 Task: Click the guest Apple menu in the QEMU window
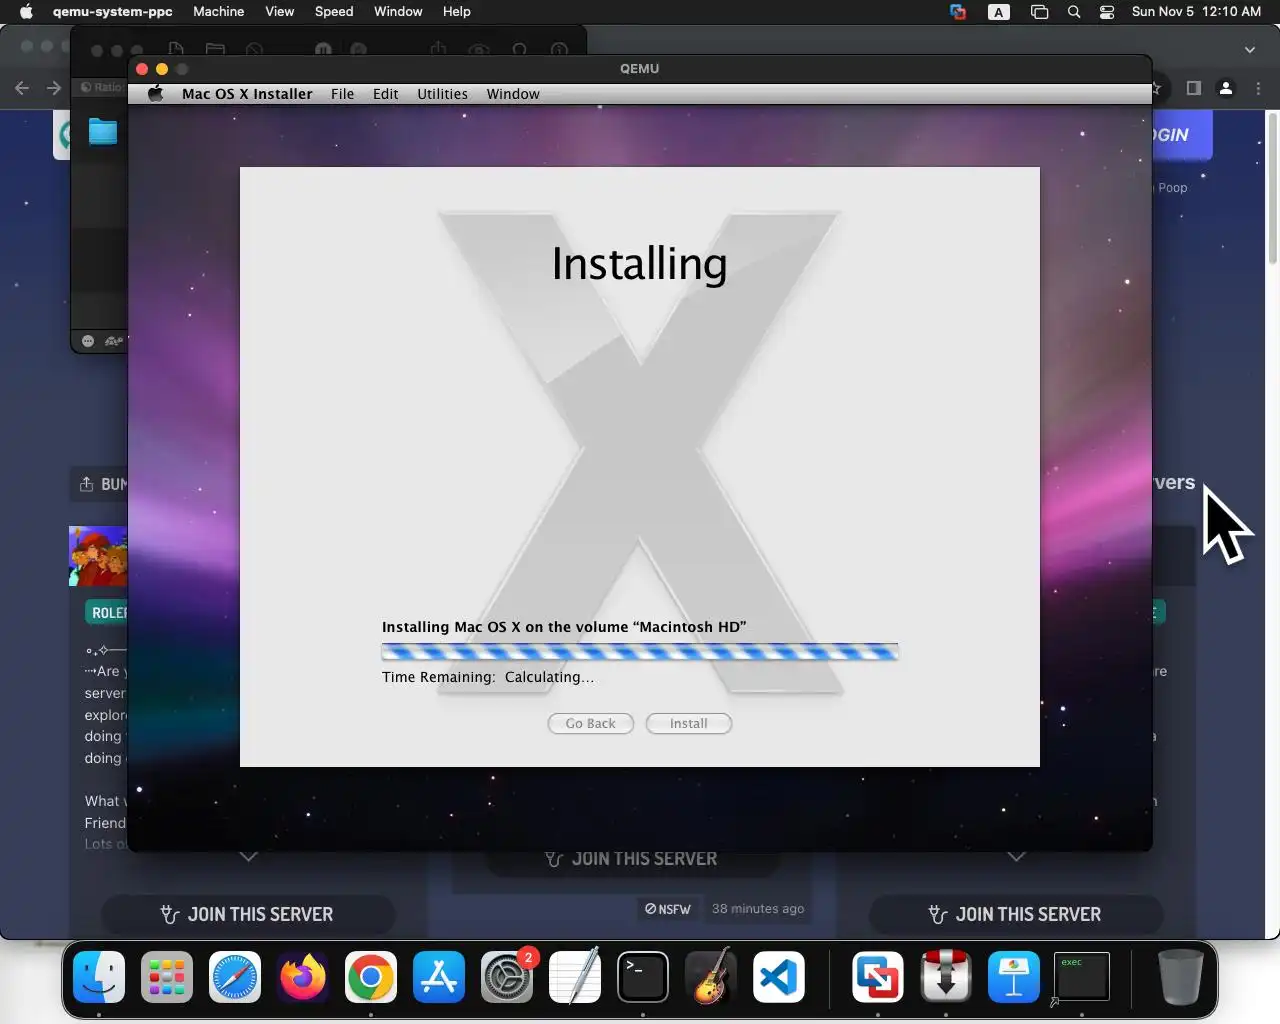click(155, 94)
